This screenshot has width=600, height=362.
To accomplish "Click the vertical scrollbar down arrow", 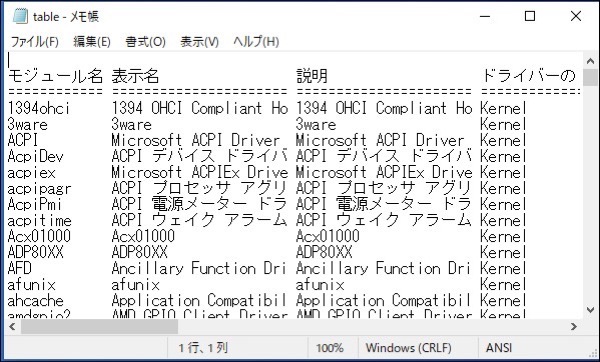I will [590, 310].
